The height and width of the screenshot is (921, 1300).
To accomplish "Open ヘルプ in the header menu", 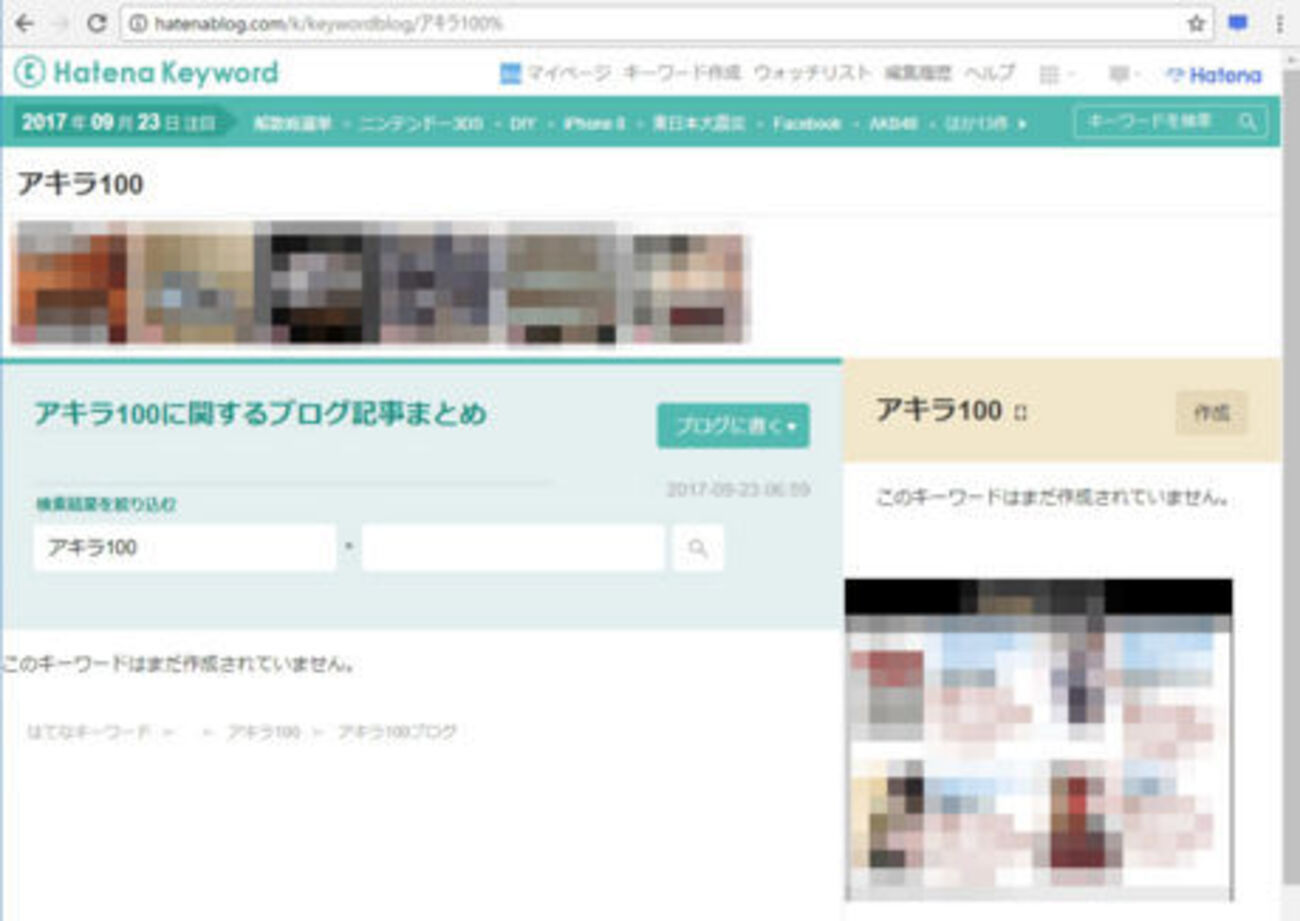I will [x=990, y=74].
